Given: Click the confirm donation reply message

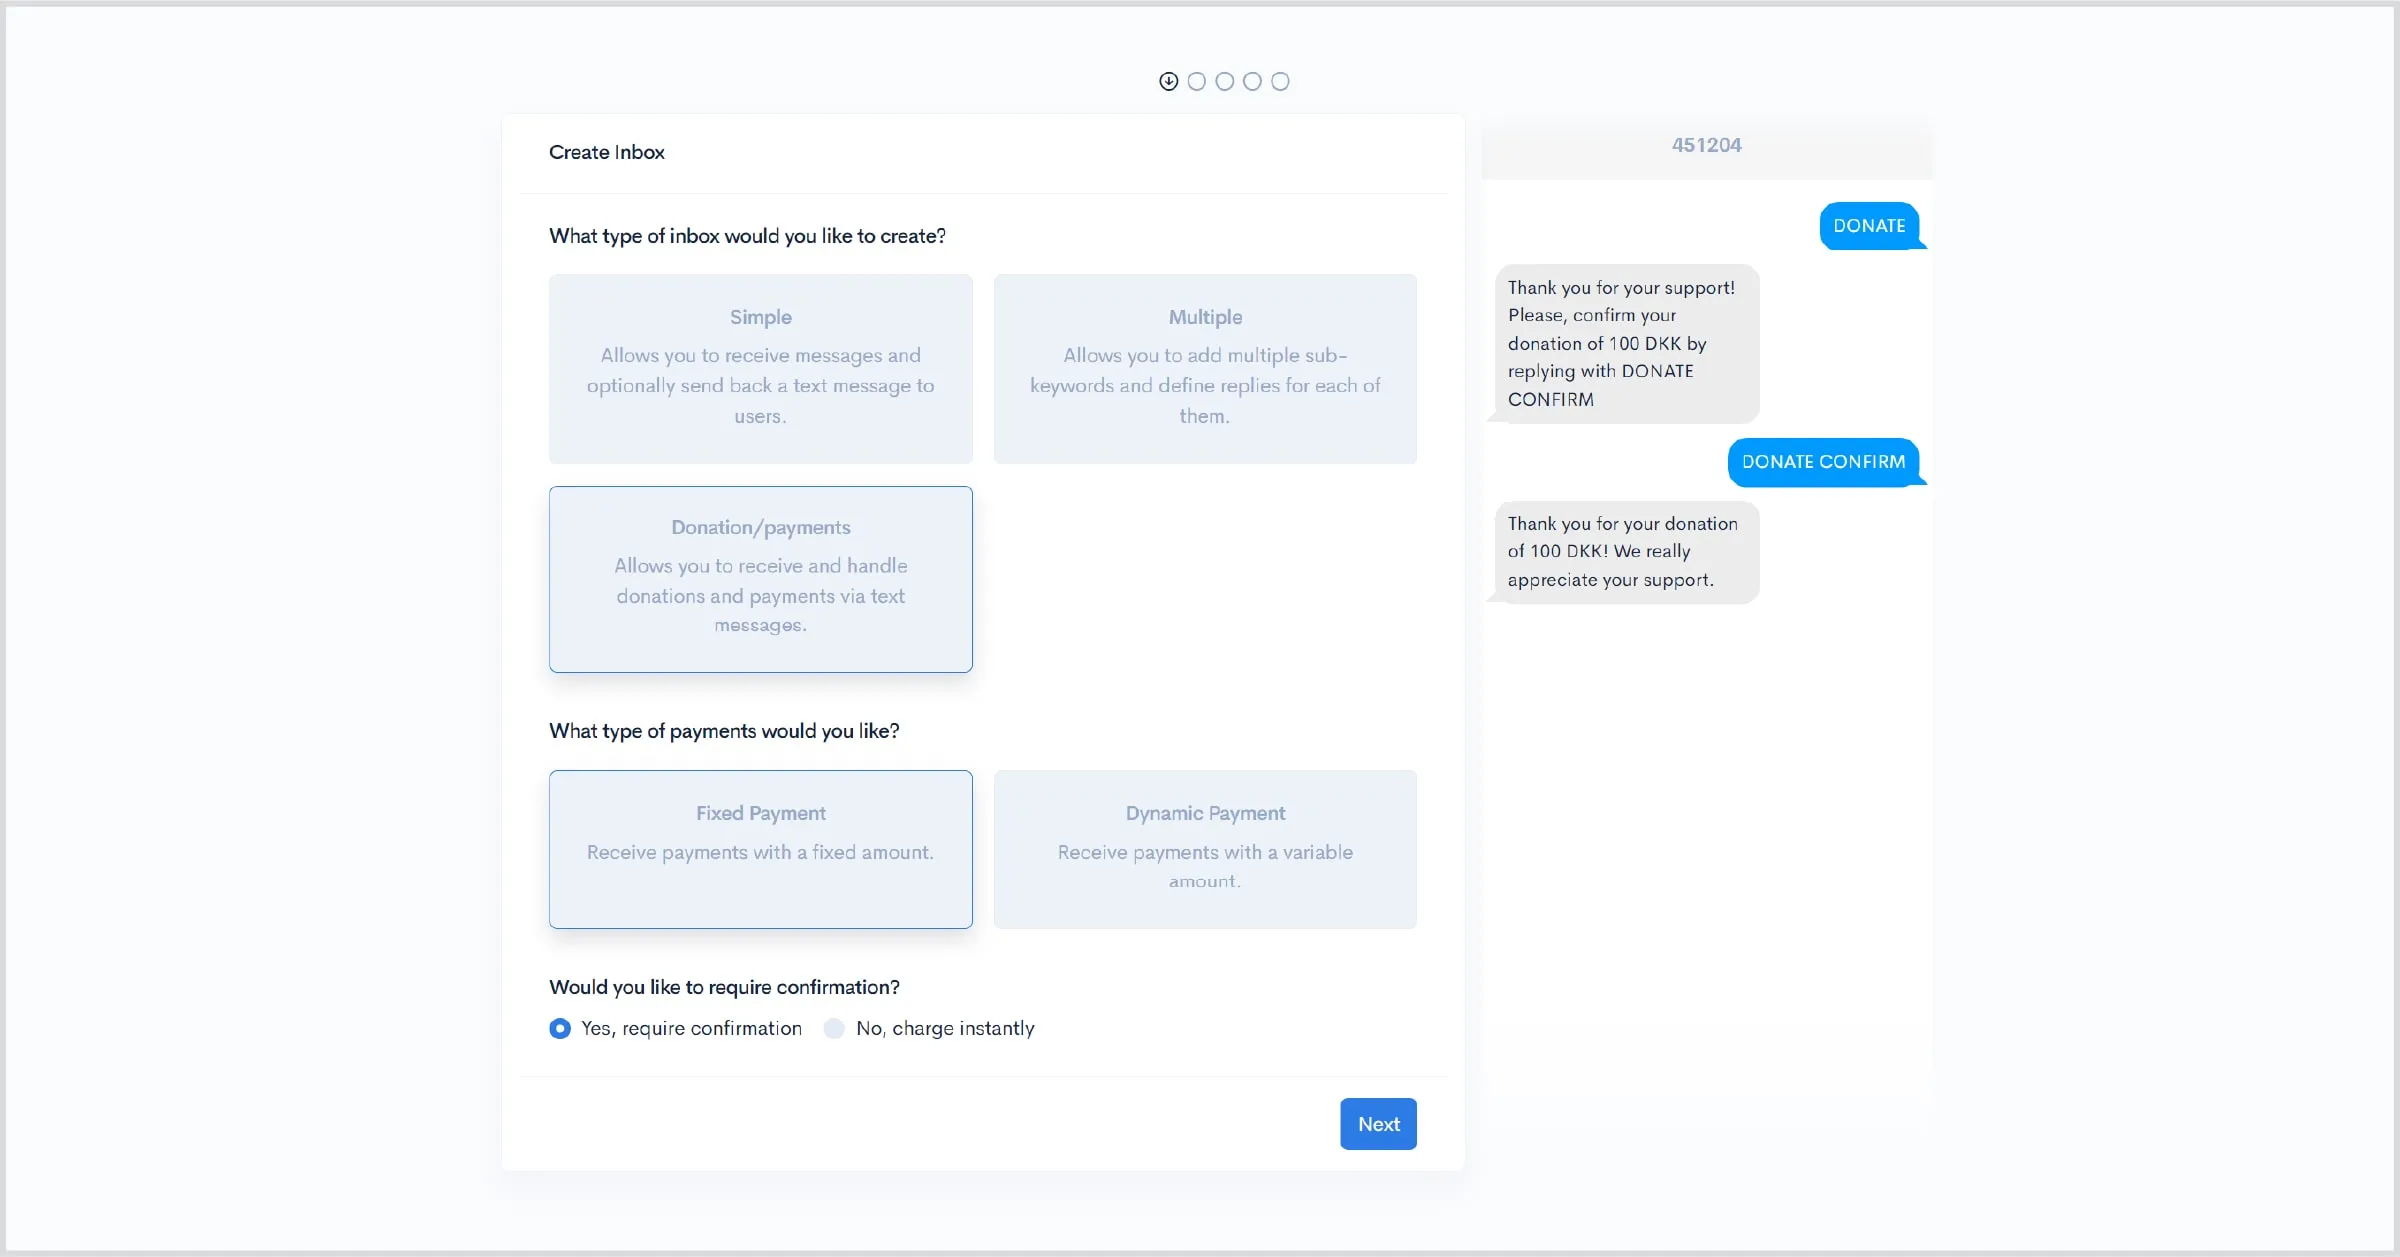Looking at the screenshot, I should [x=1627, y=344].
